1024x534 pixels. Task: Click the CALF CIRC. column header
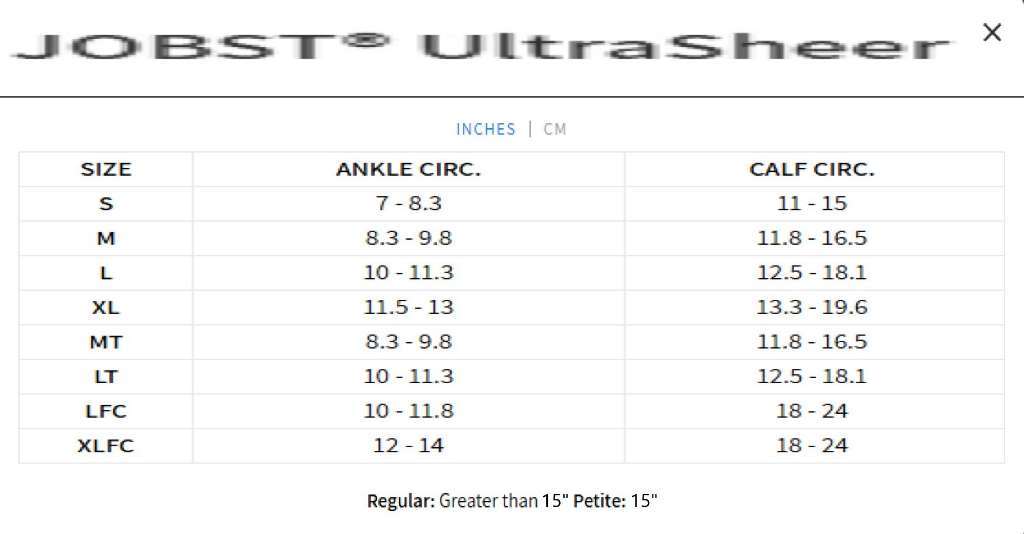point(812,170)
